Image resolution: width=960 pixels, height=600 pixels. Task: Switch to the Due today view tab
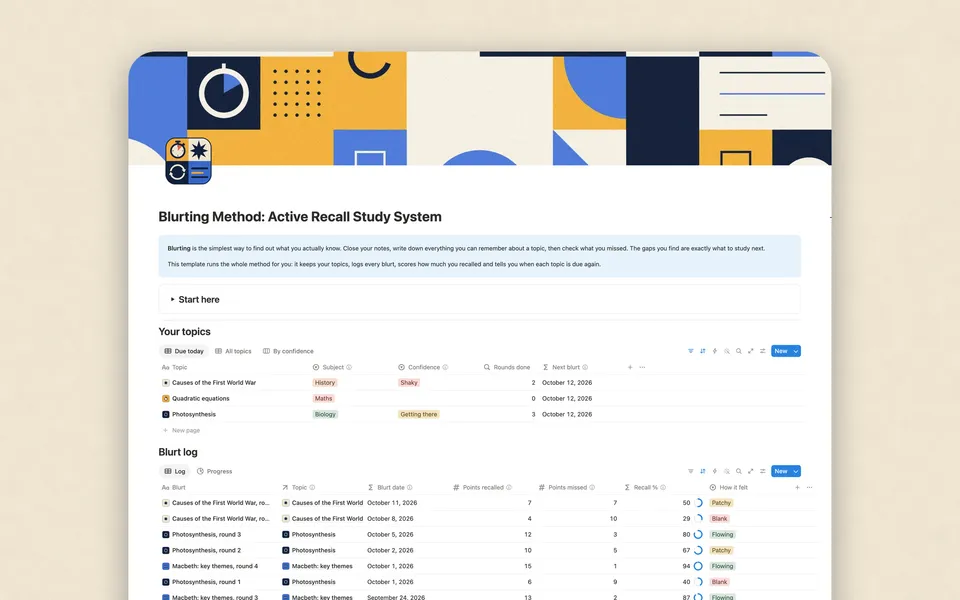[x=184, y=351]
